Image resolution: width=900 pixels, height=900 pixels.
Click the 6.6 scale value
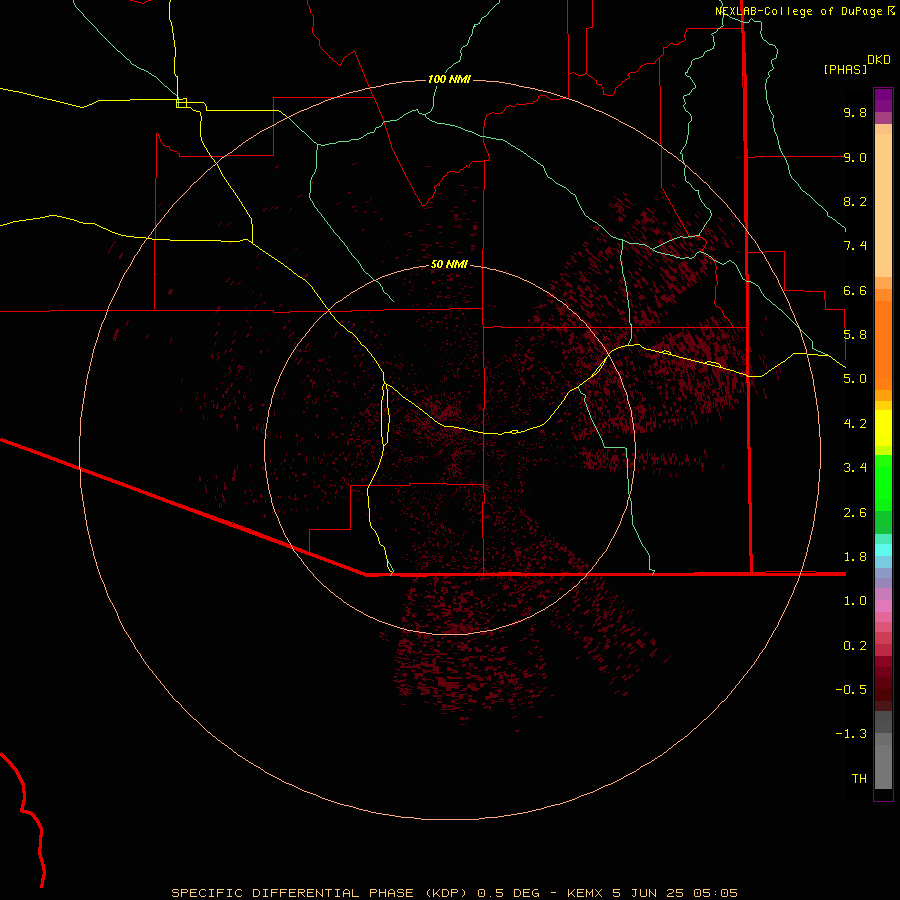[x=855, y=290]
